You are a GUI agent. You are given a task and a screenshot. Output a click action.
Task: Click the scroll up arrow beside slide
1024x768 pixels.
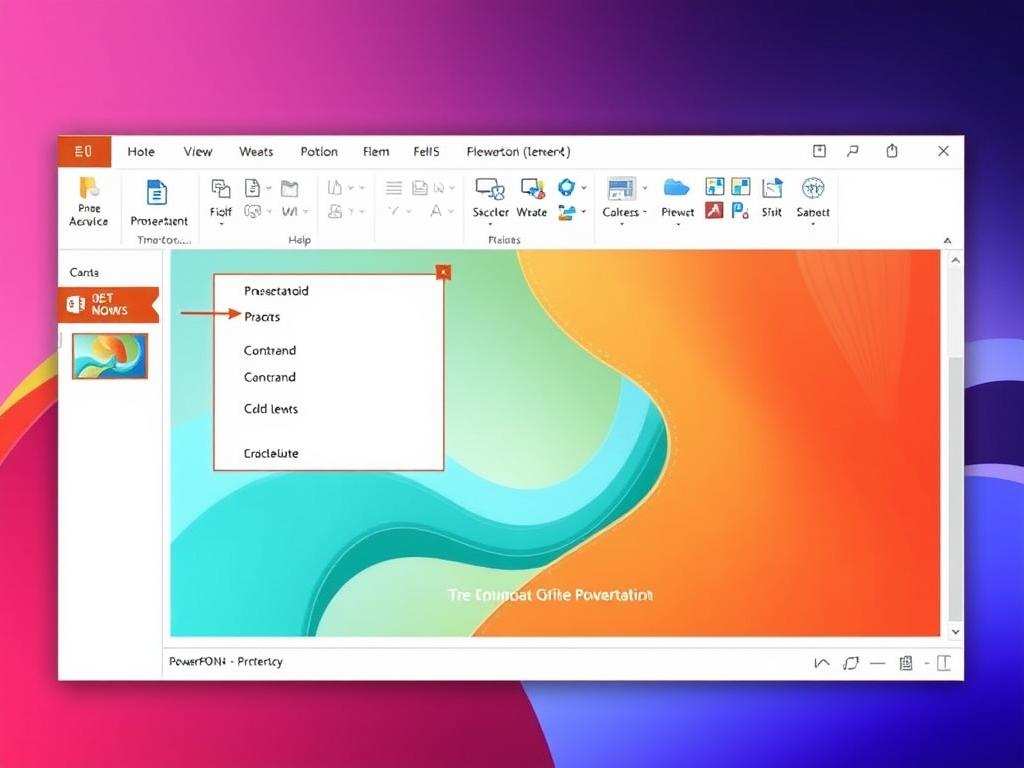click(x=955, y=261)
